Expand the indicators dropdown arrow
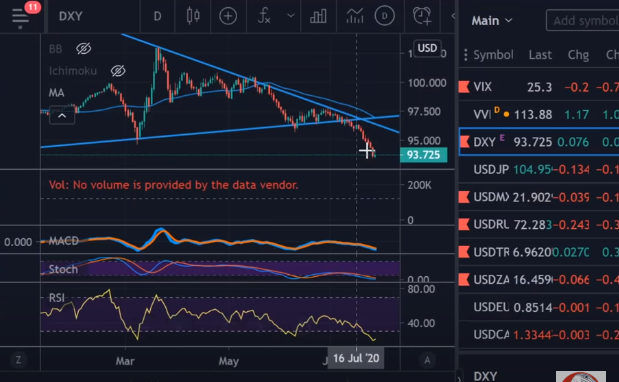This screenshot has width=619, height=382. [291, 16]
